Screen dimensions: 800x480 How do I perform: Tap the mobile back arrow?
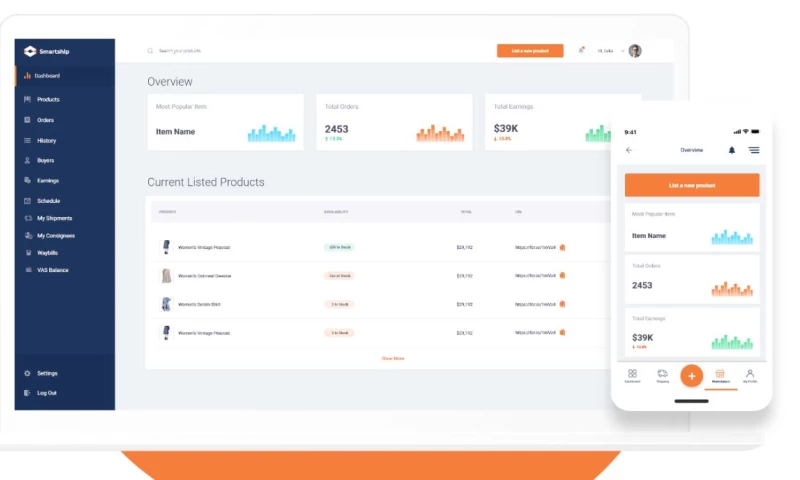[629, 150]
